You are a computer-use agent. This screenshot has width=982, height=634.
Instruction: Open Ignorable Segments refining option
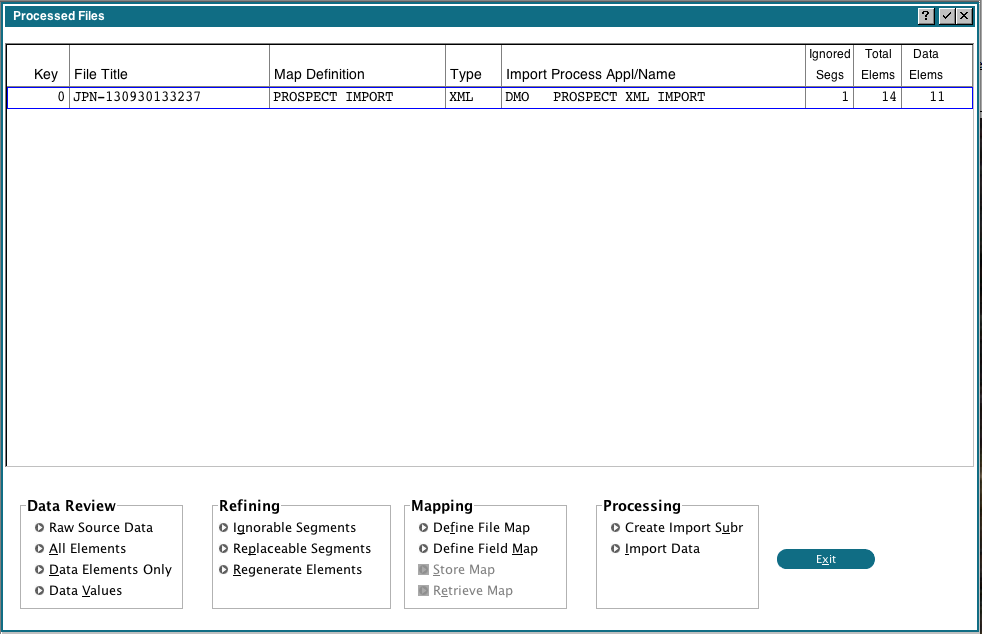(x=294, y=527)
